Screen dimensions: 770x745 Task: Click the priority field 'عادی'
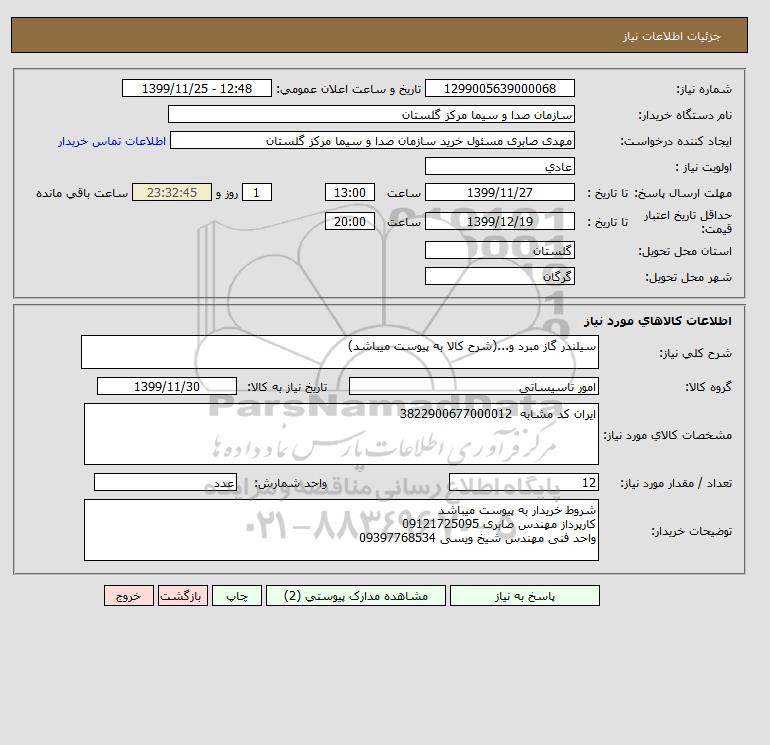(x=499, y=166)
